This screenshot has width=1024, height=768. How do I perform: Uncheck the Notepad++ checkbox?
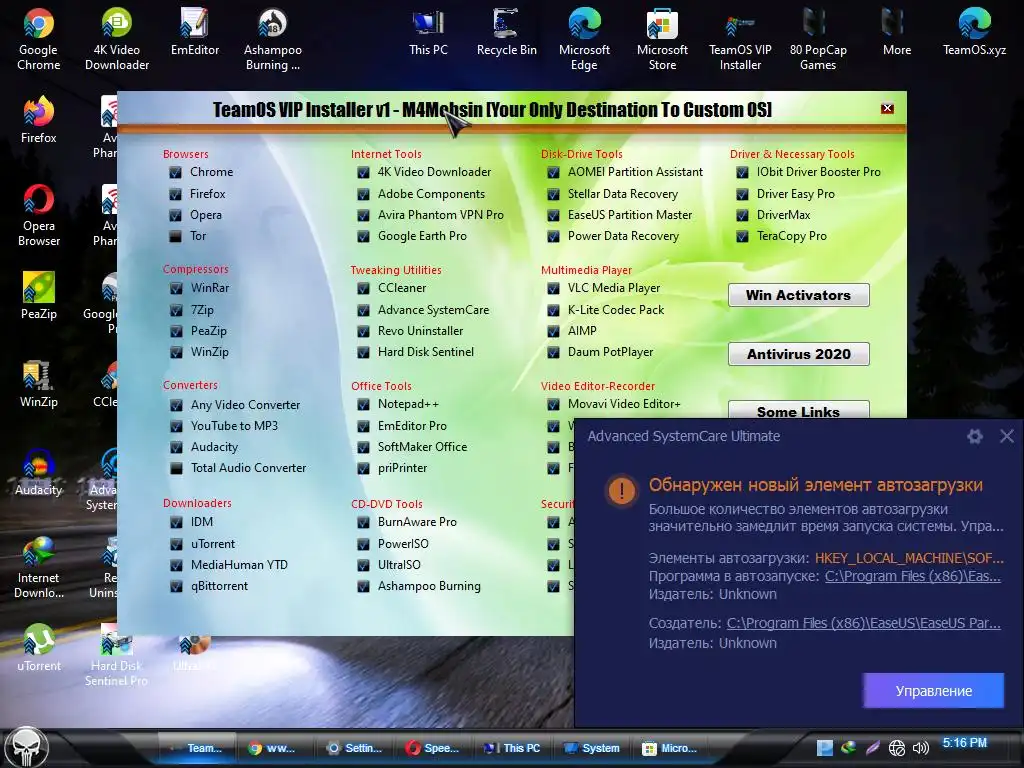(363, 405)
